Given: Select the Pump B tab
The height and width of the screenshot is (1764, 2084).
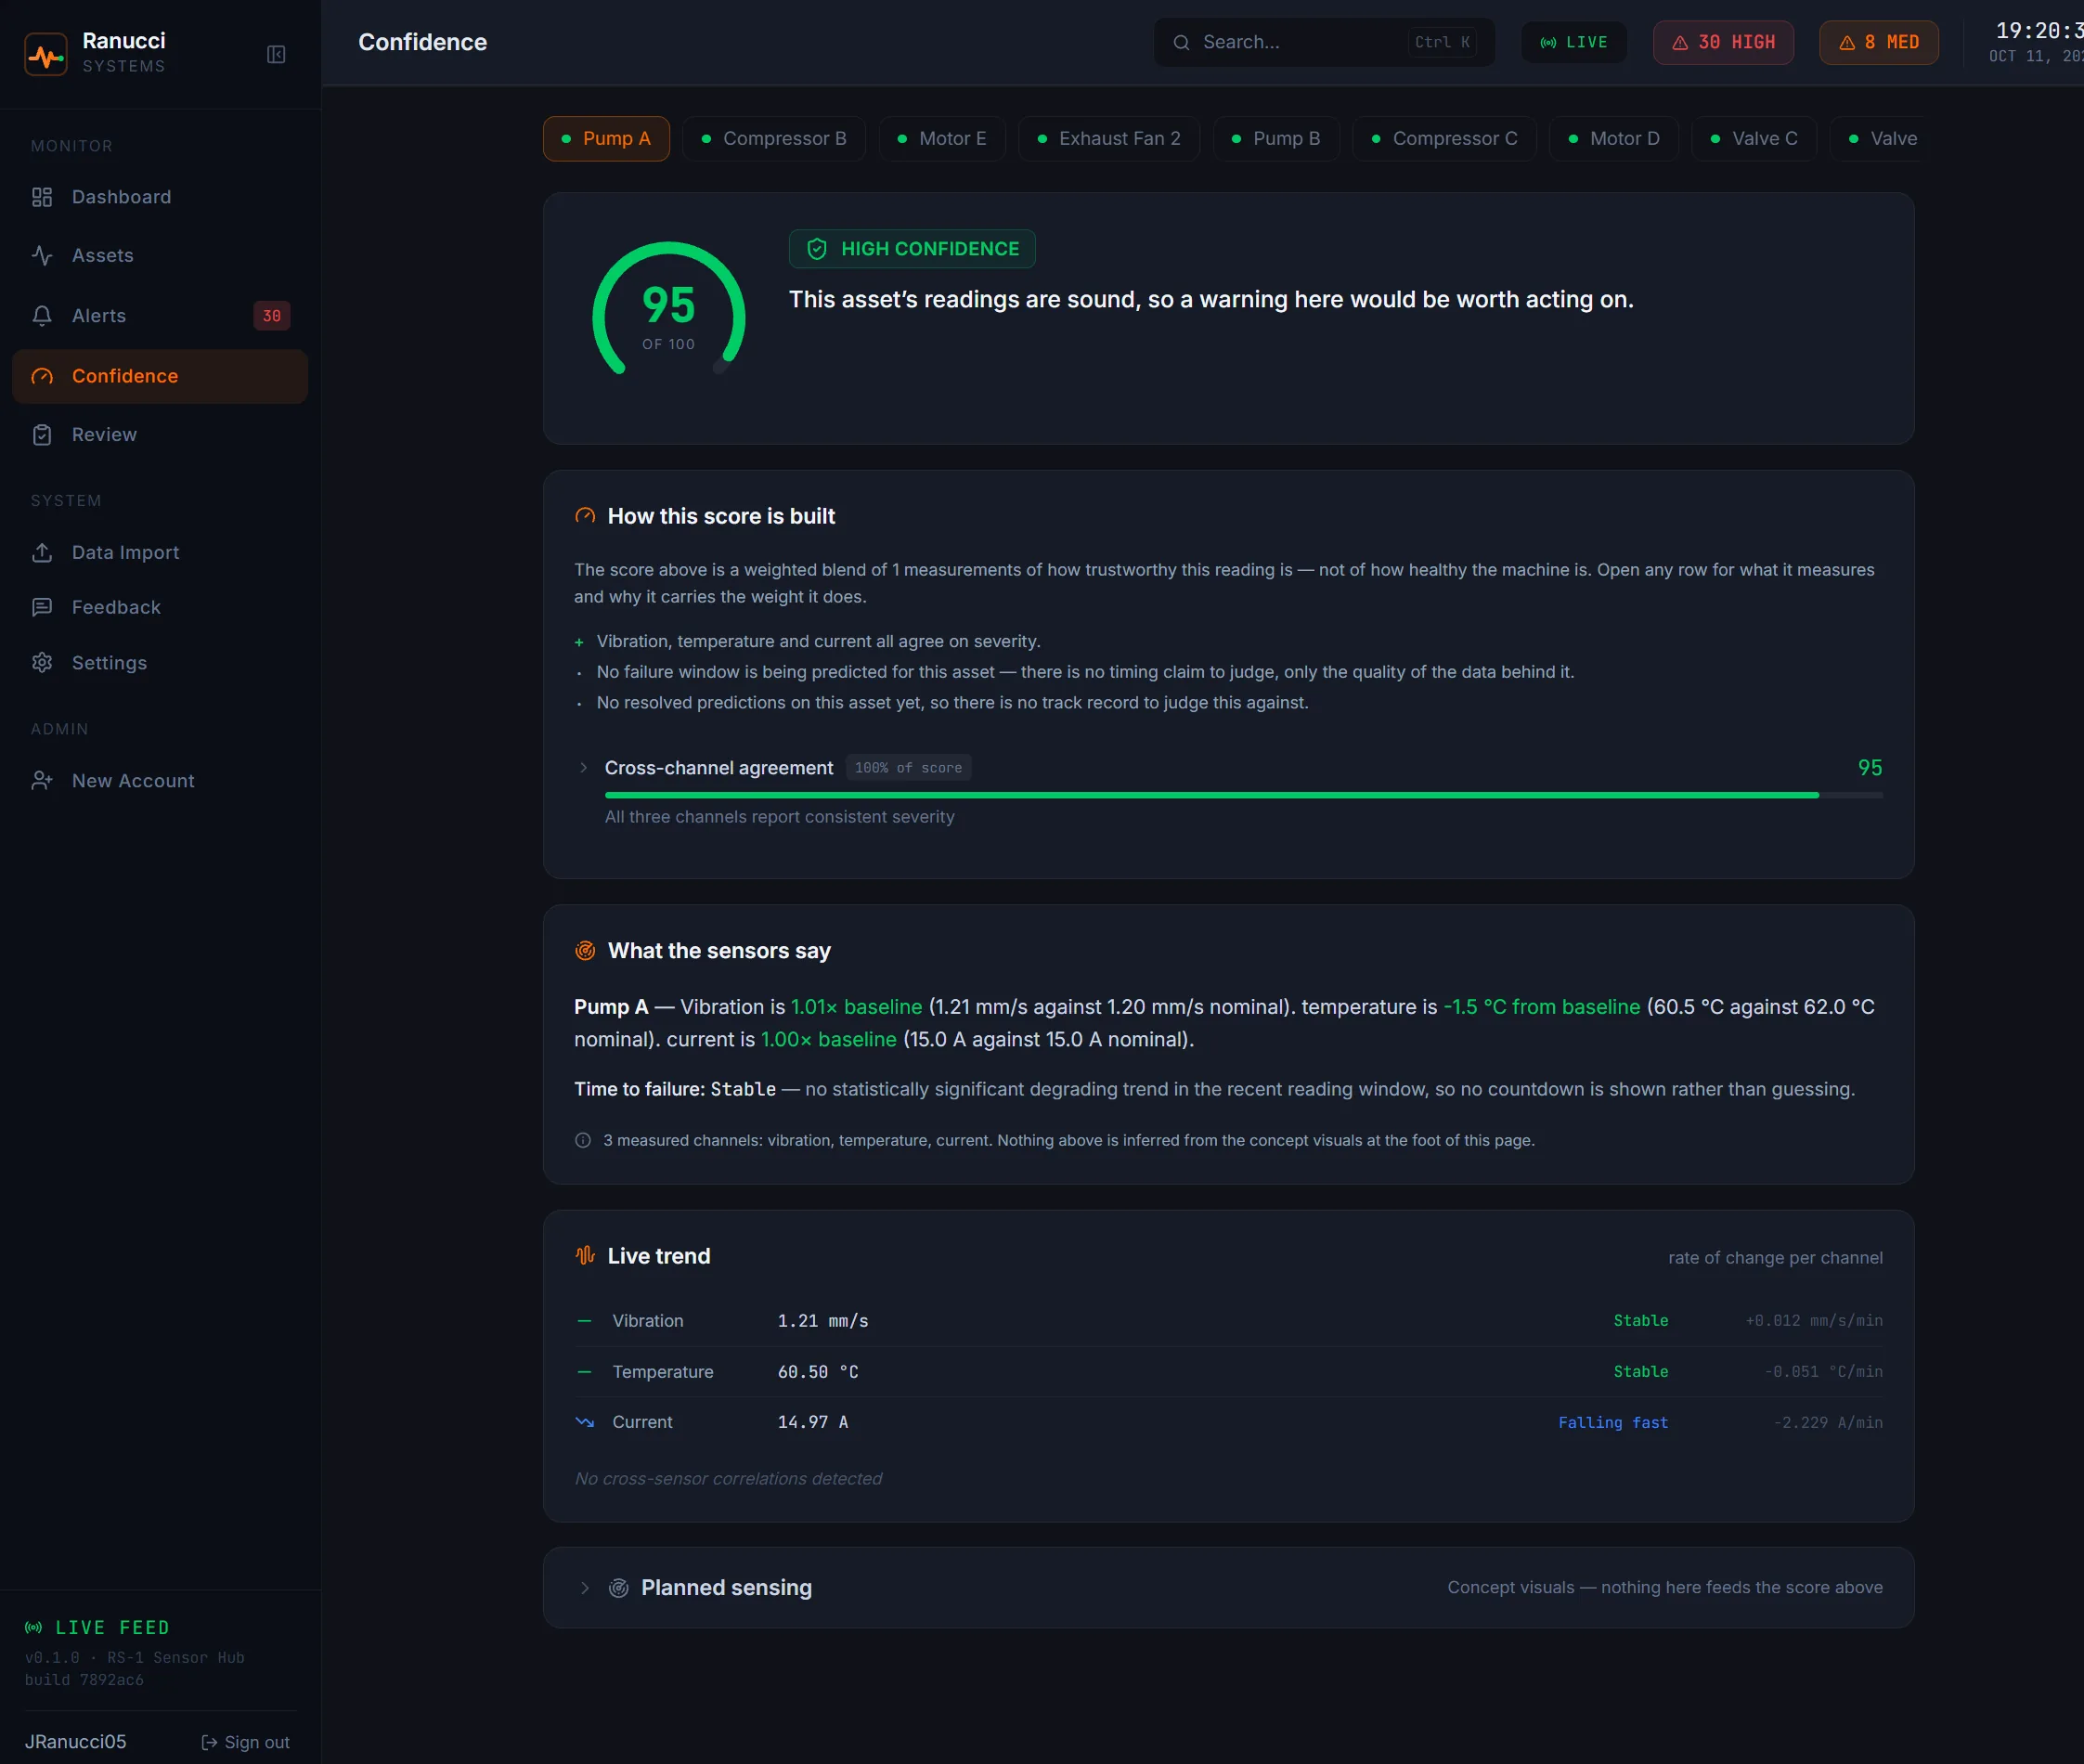Looking at the screenshot, I should (x=1276, y=138).
